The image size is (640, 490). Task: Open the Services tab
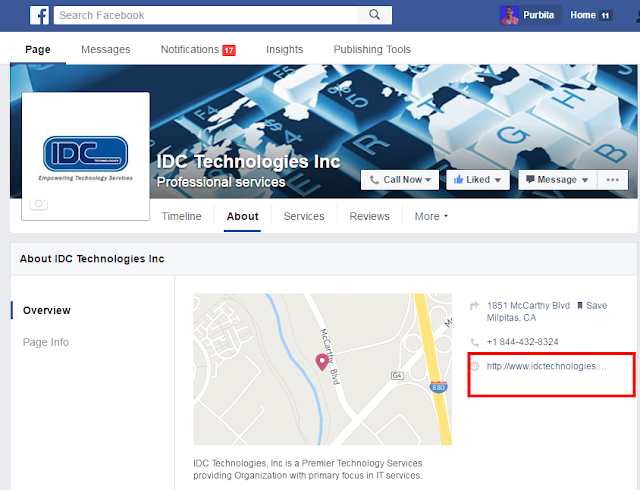tap(304, 216)
